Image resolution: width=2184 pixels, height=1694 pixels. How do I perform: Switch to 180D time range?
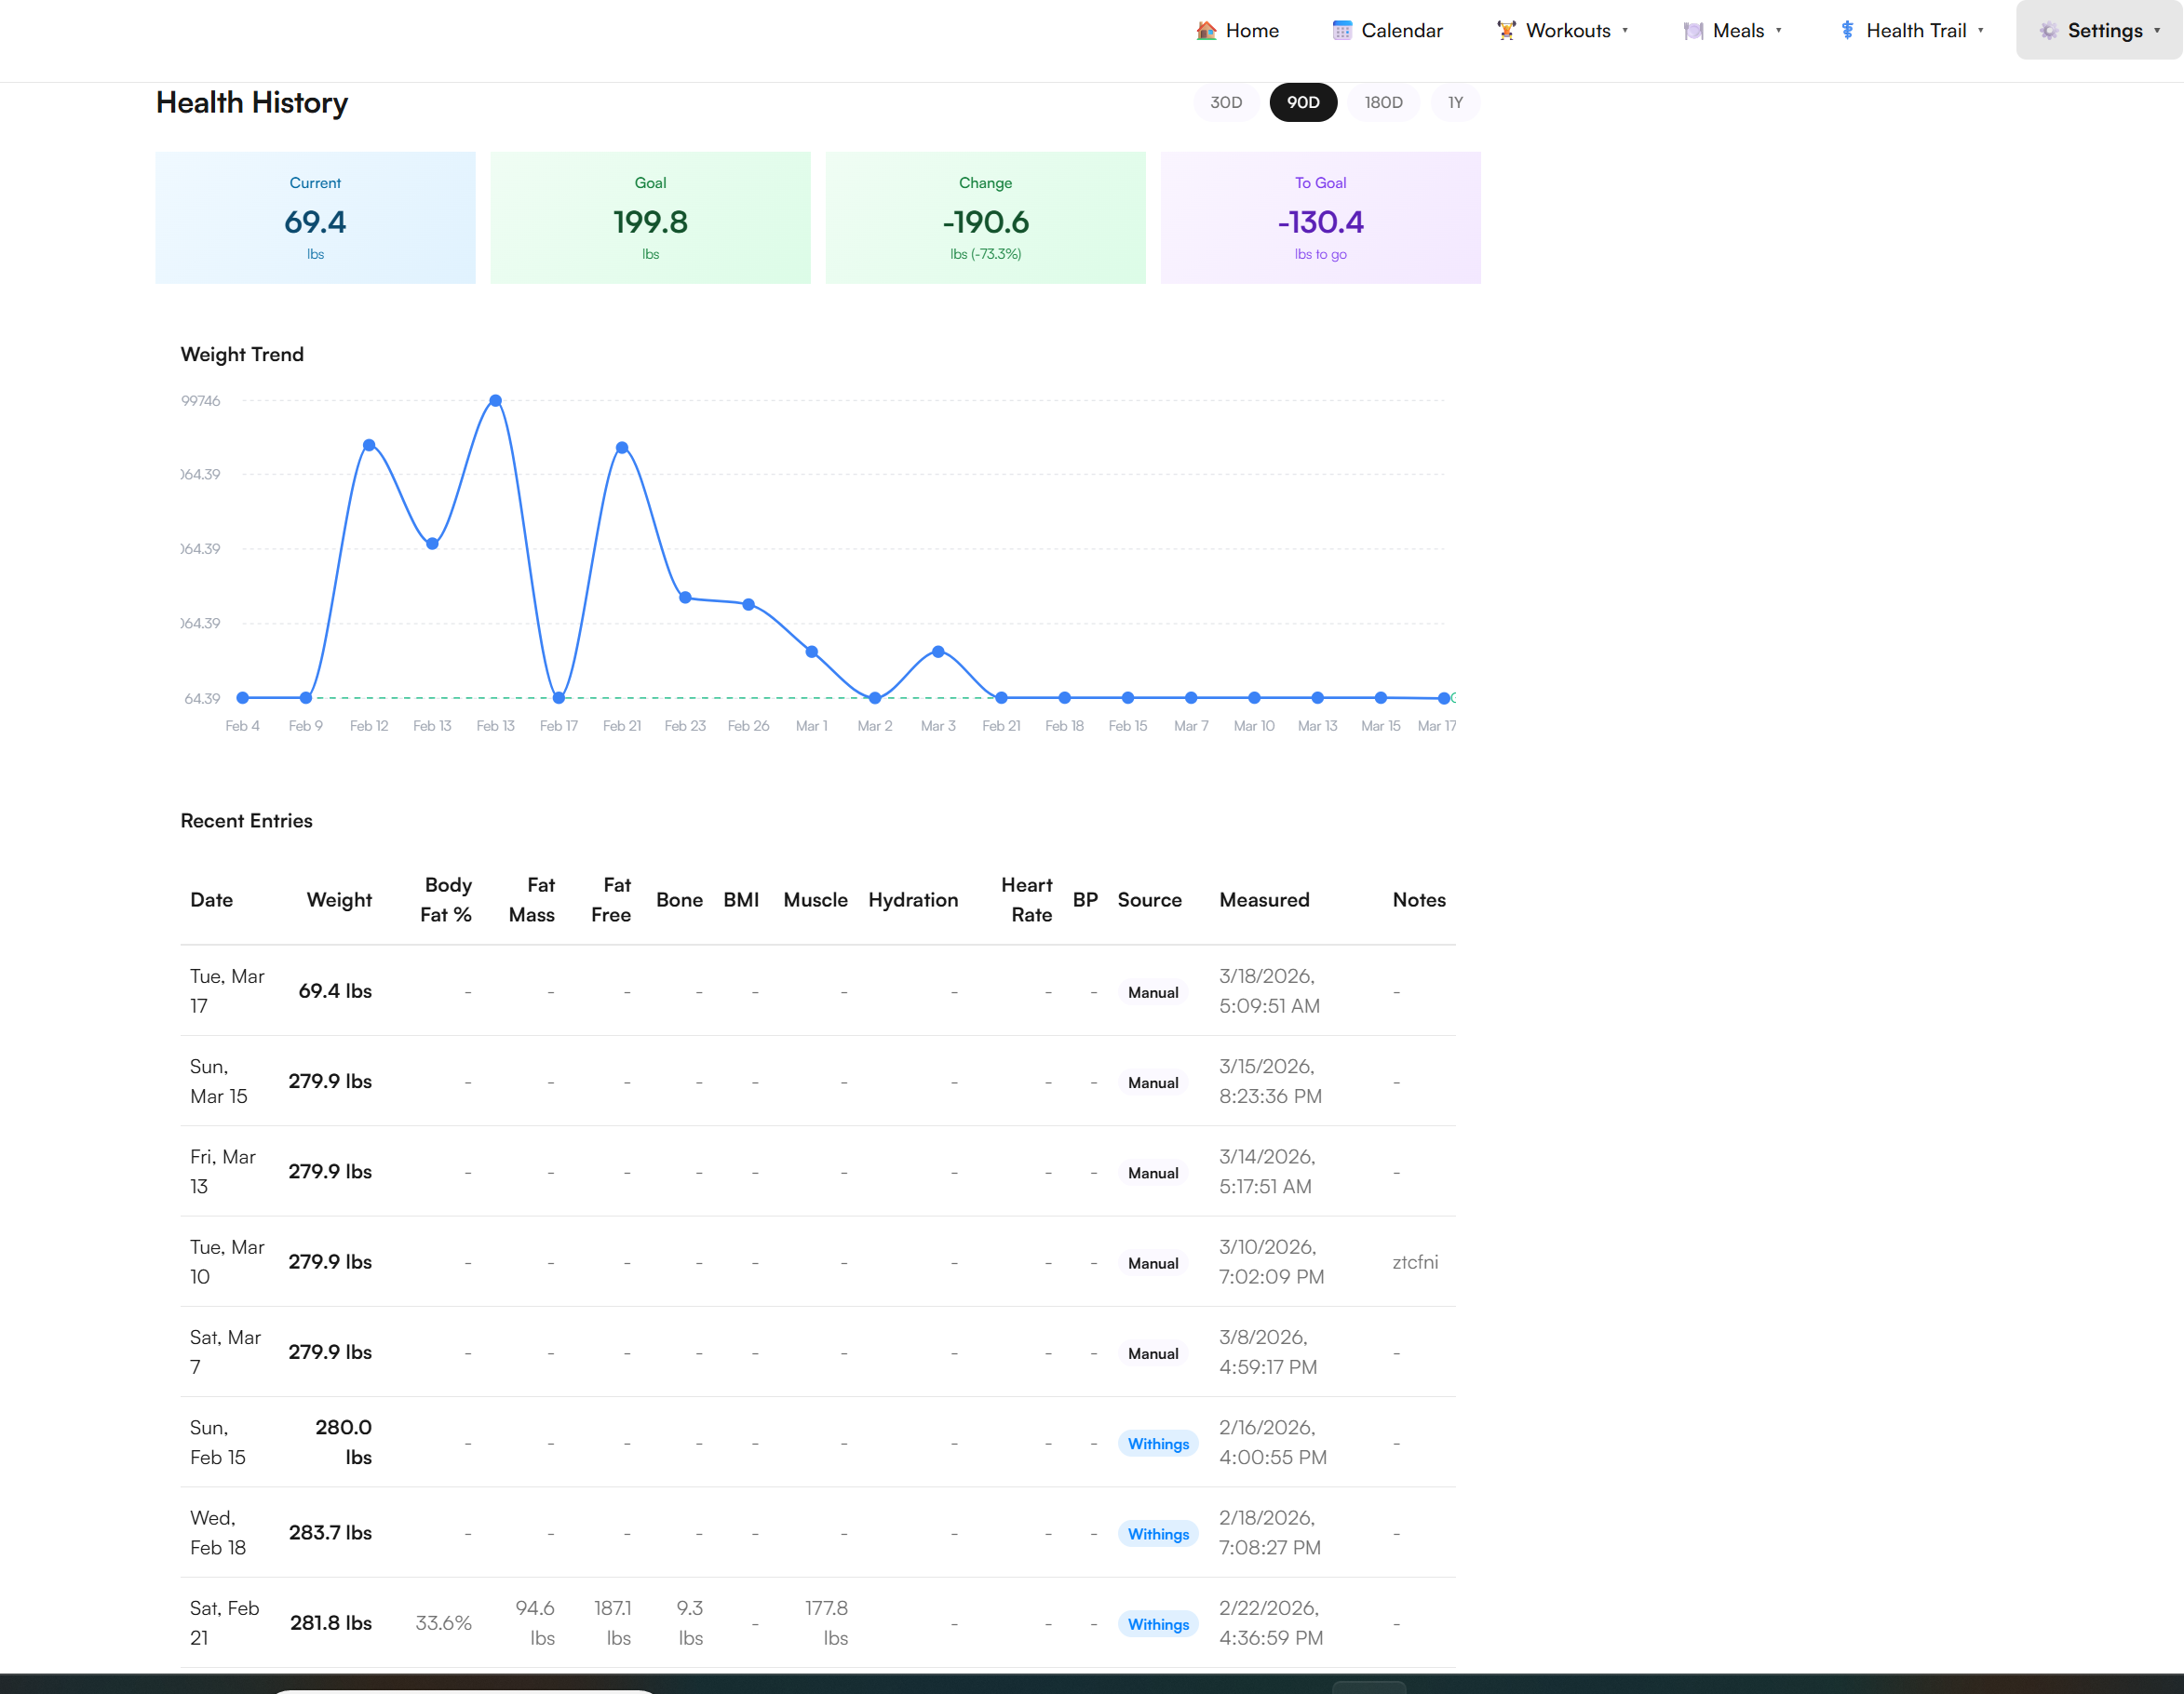click(1383, 102)
